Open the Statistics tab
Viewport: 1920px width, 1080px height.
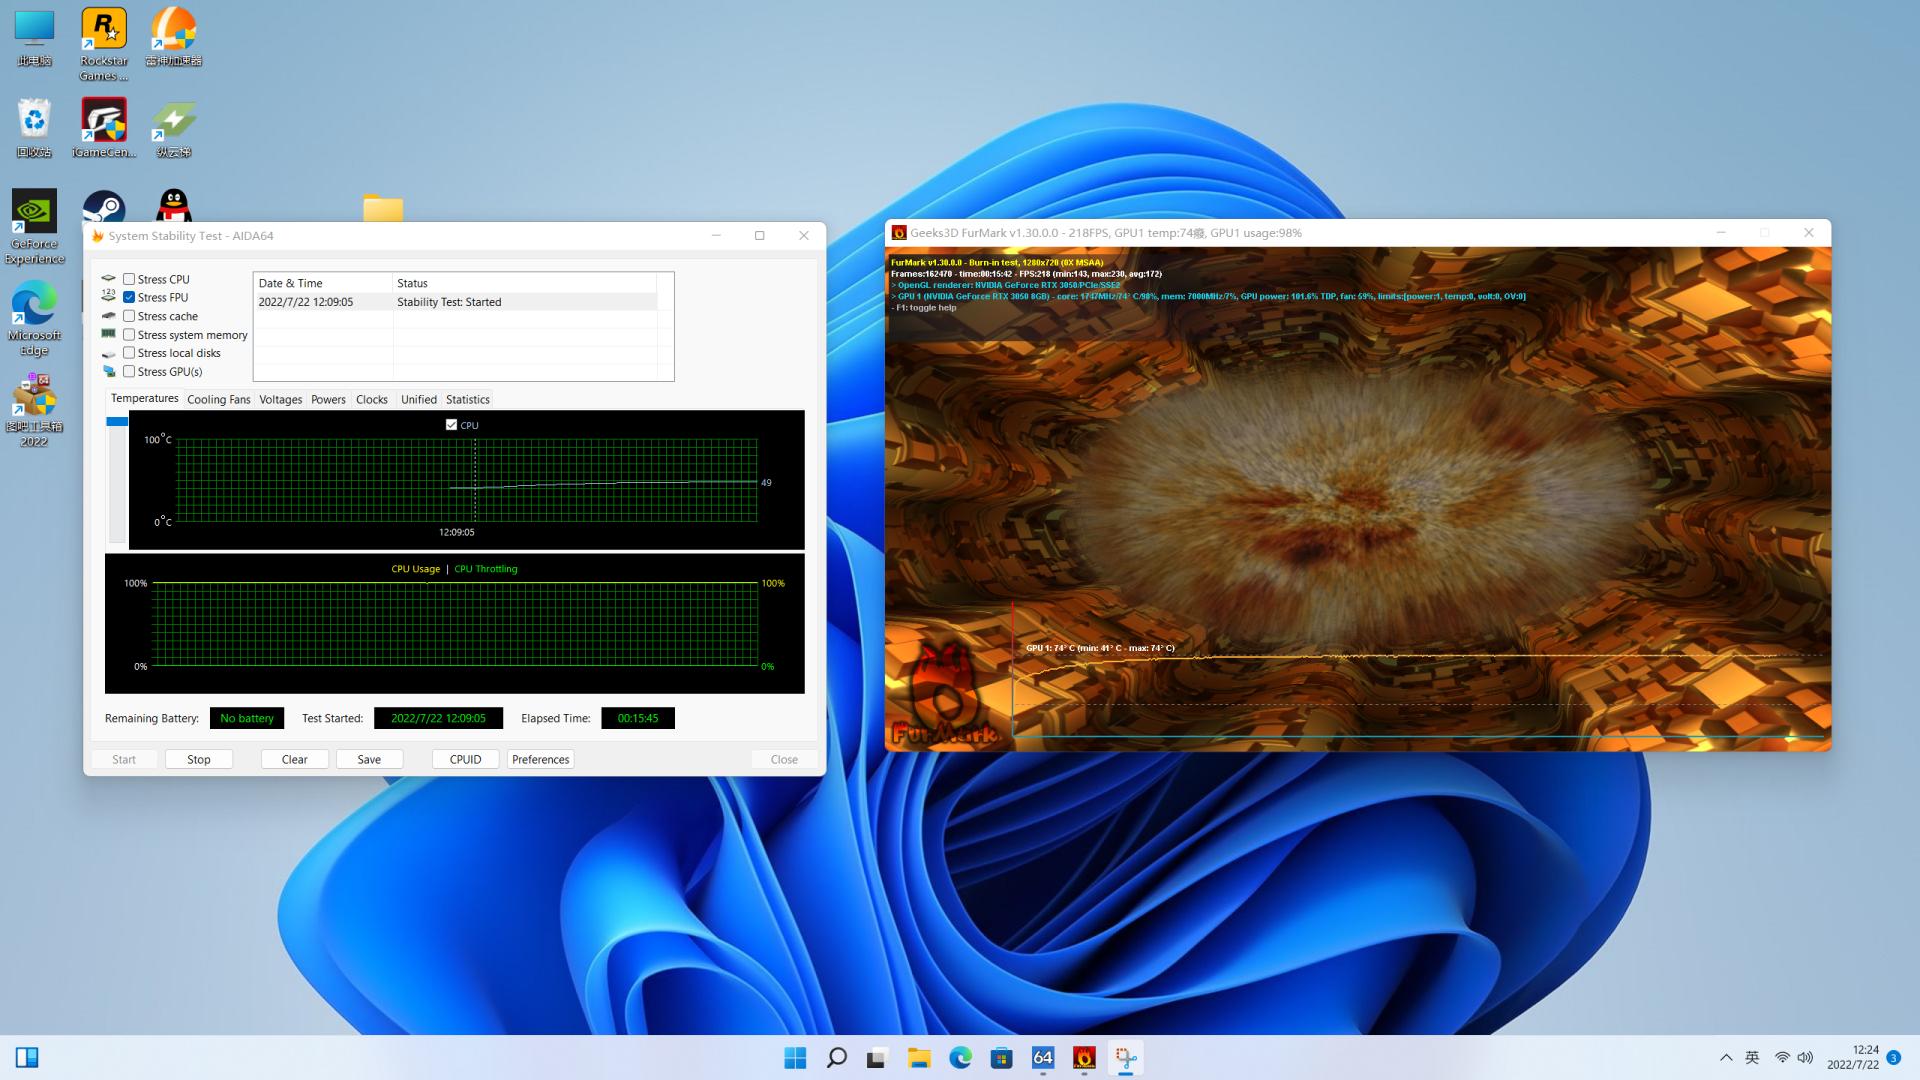pyautogui.click(x=467, y=399)
